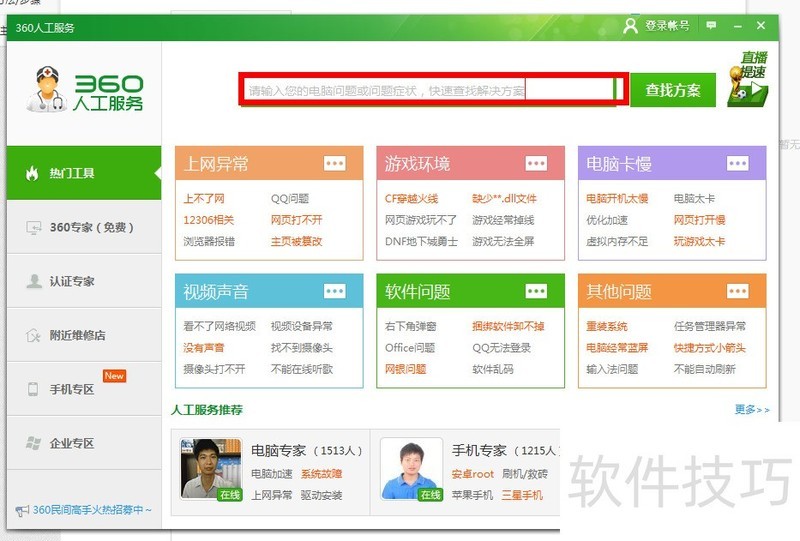Click the 找不到摄像头 entry

click(x=302, y=348)
